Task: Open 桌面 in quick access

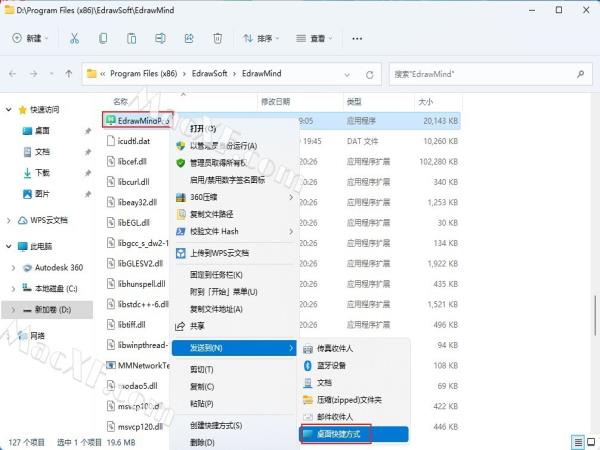Action: tap(42, 131)
